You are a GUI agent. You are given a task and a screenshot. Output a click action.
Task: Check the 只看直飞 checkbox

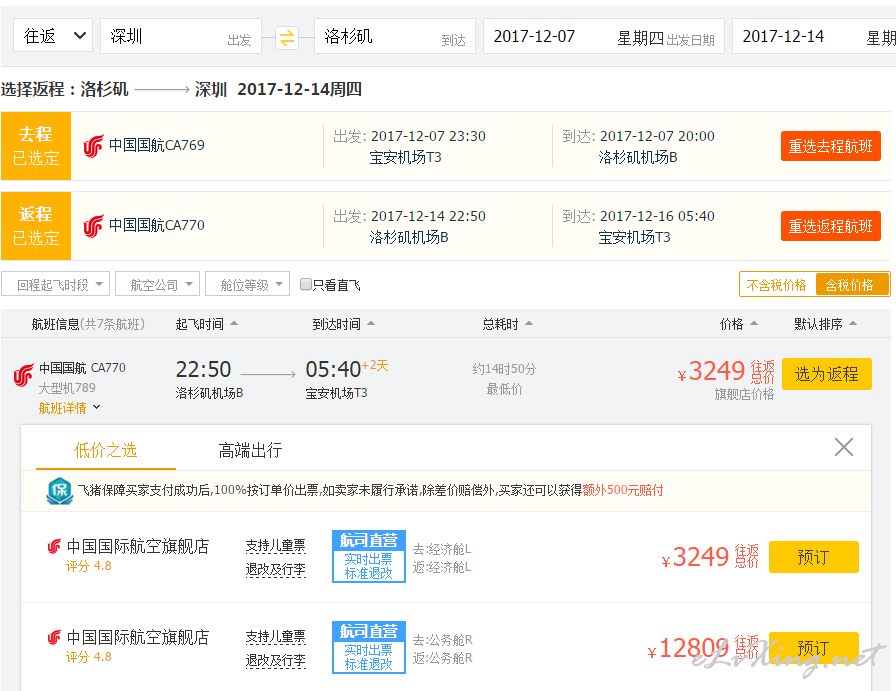[x=306, y=284]
